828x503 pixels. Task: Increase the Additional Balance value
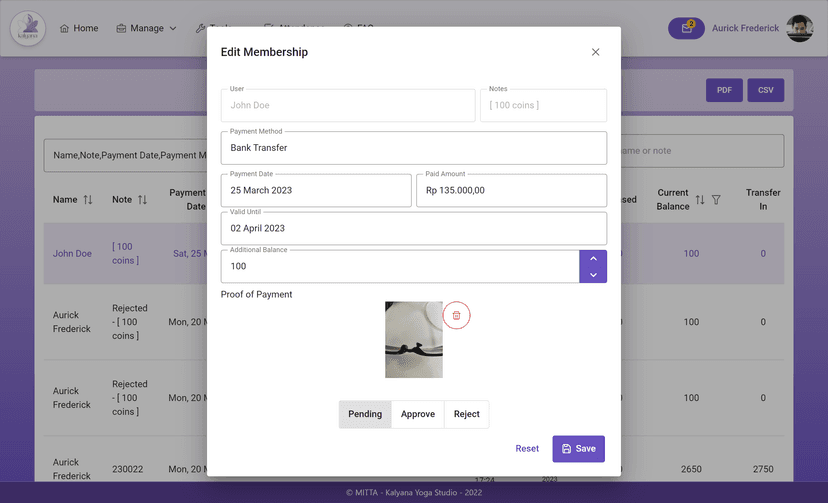point(593,259)
